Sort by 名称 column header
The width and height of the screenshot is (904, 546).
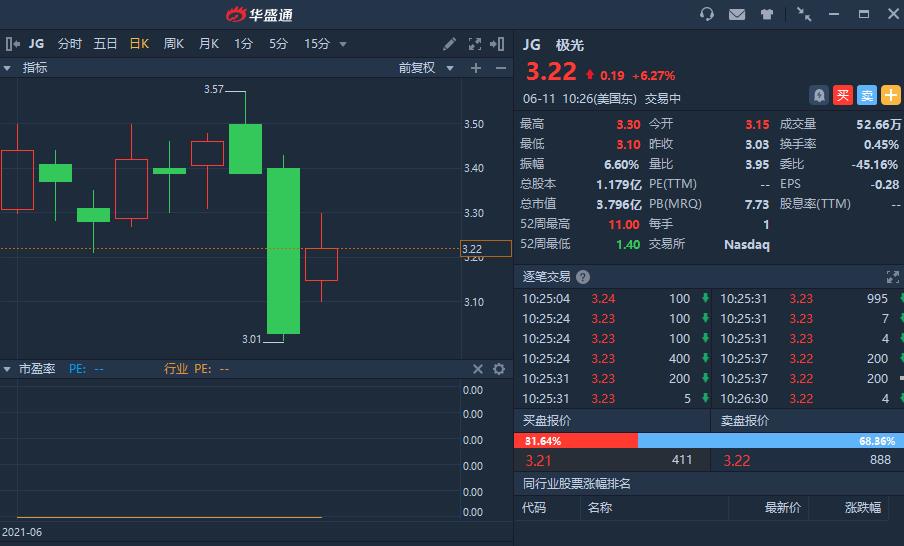click(600, 508)
